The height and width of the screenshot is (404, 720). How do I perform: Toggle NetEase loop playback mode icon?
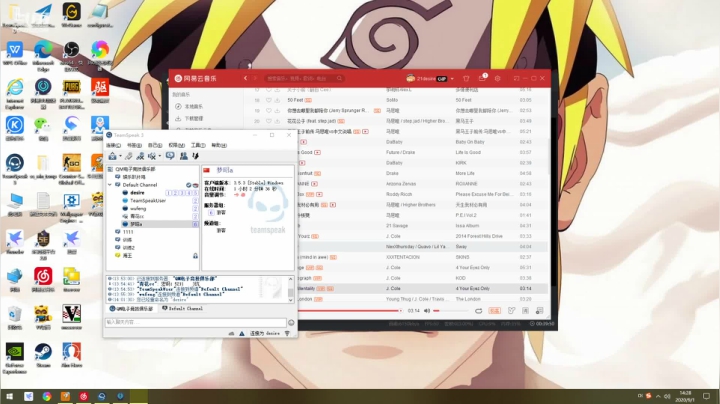pyautogui.click(x=478, y=311)
